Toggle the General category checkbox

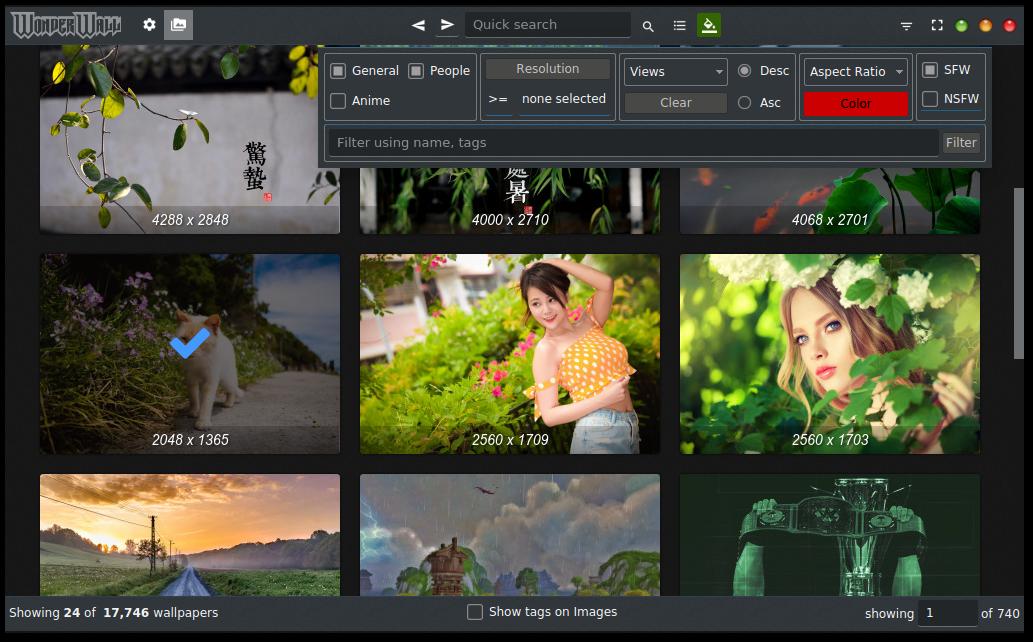pyautogui.click(x=338, y=71)
